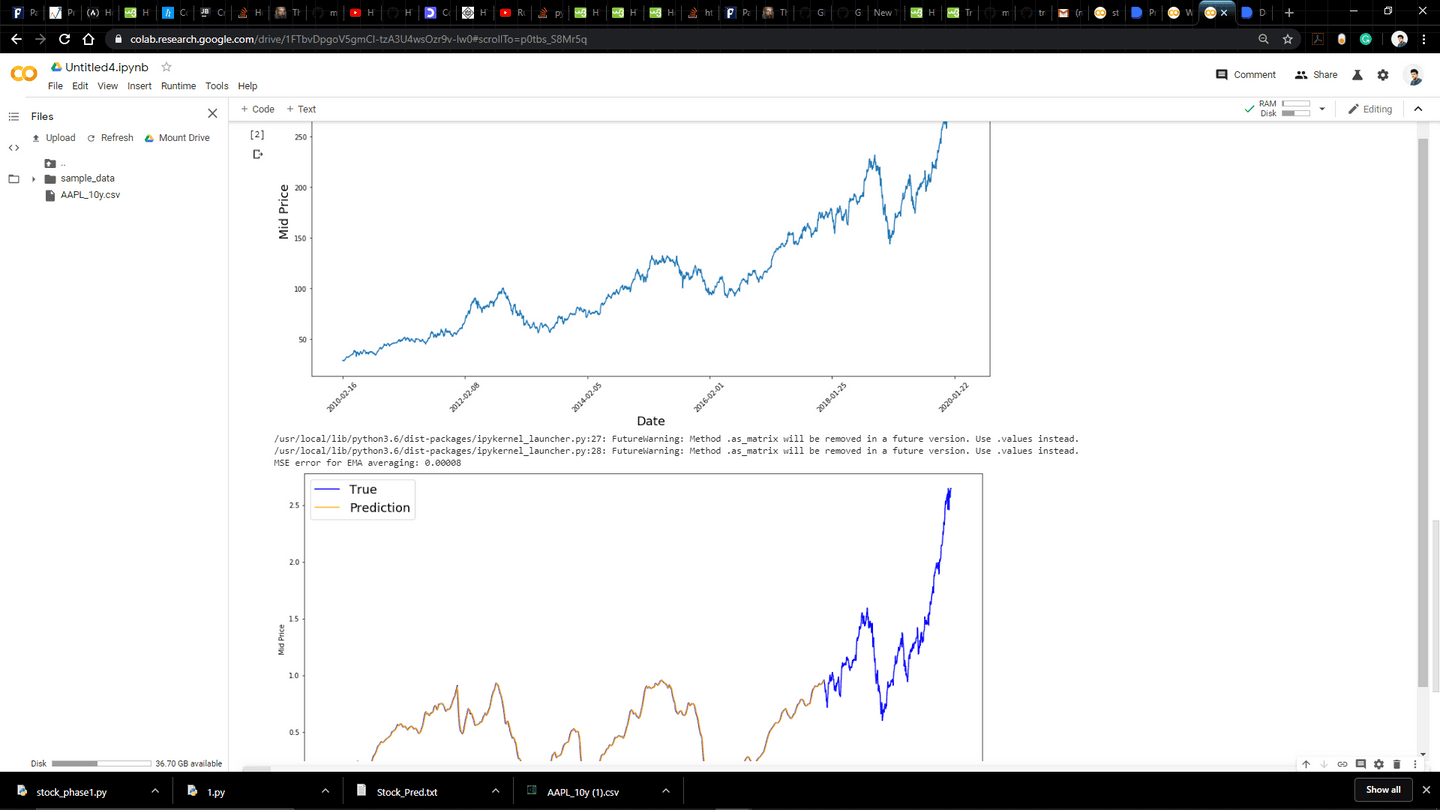Open the Comment panel
Image resolution: width=1440 pixels, height=810 pixels.
click(x=1246, y=75)
